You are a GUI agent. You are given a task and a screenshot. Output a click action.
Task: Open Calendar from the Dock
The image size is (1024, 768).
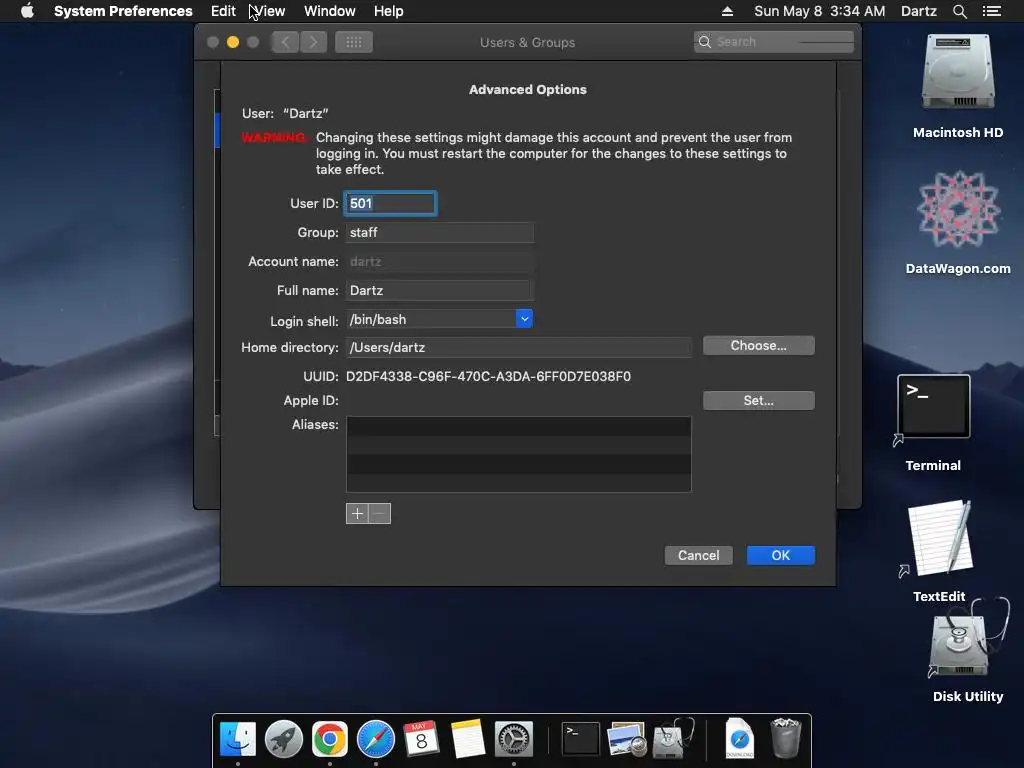(x=421, y=739)
